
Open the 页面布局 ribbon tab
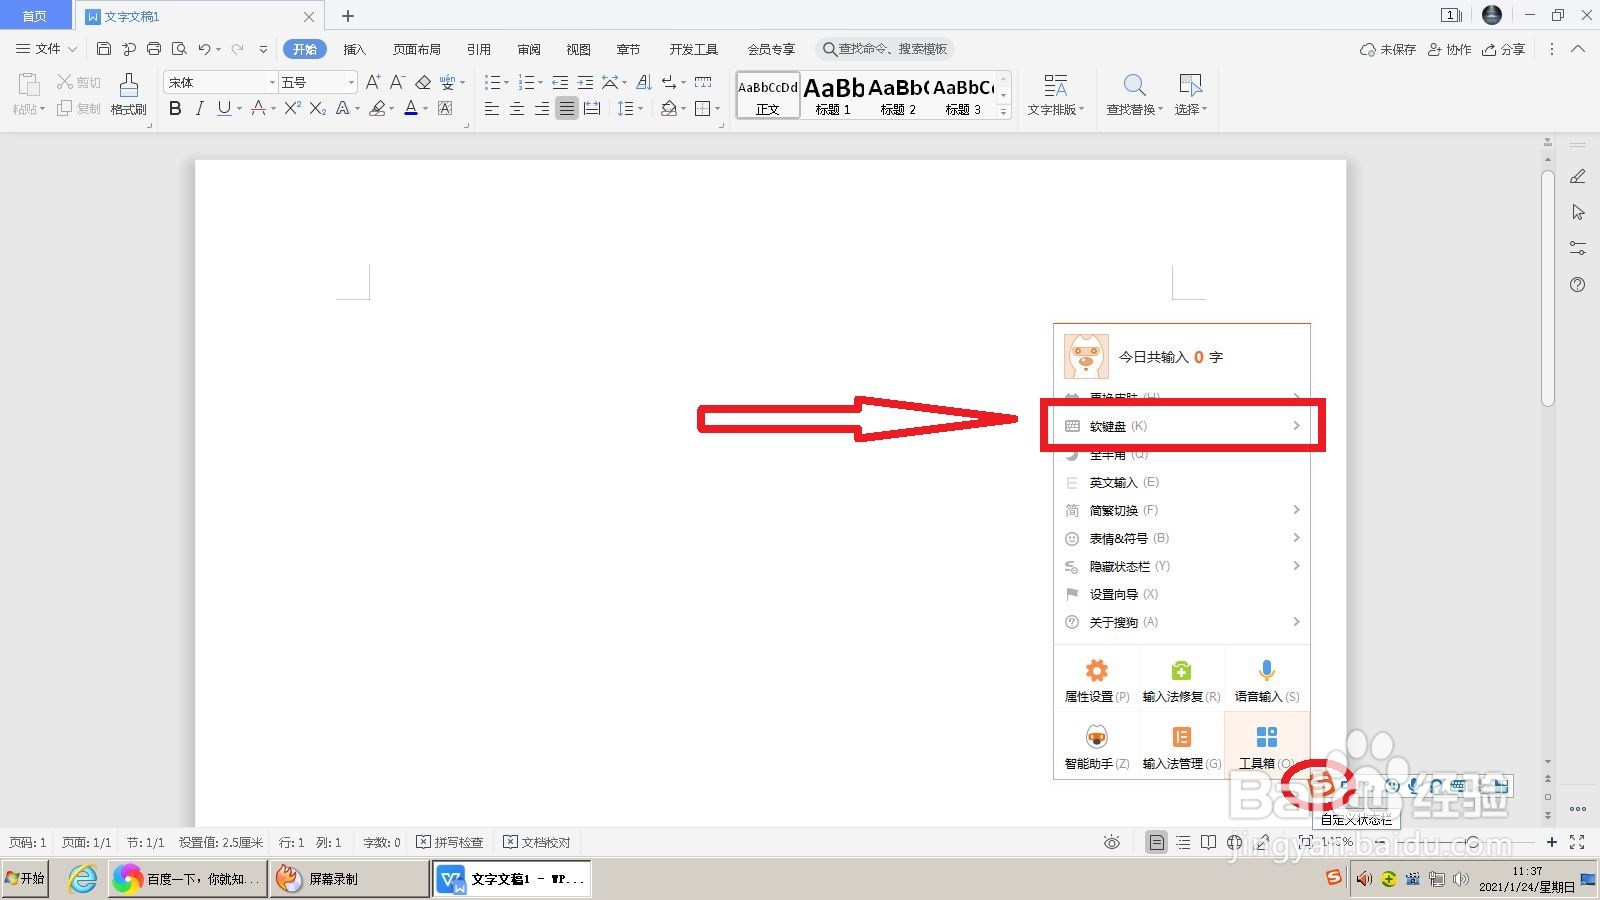(417, 49)
